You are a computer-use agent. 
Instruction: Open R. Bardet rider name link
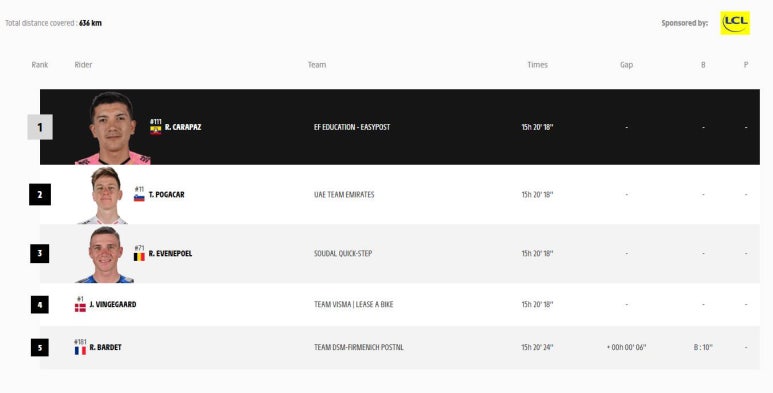(x=105, y=348)
